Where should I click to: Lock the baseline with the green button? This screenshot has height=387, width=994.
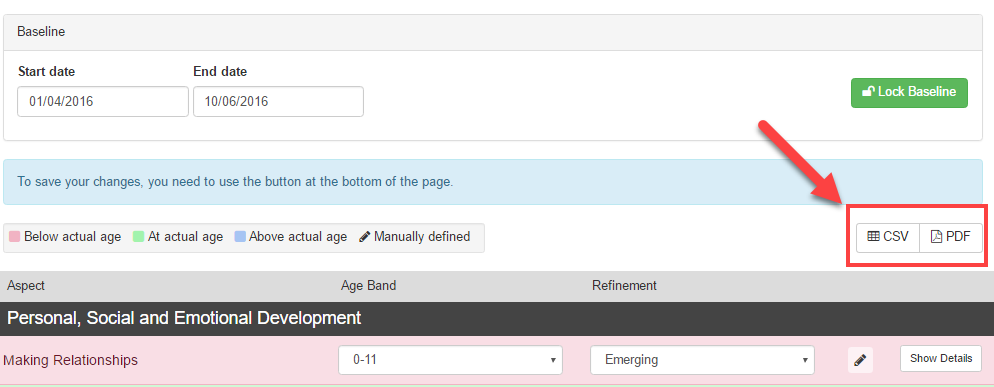[909, 93]
